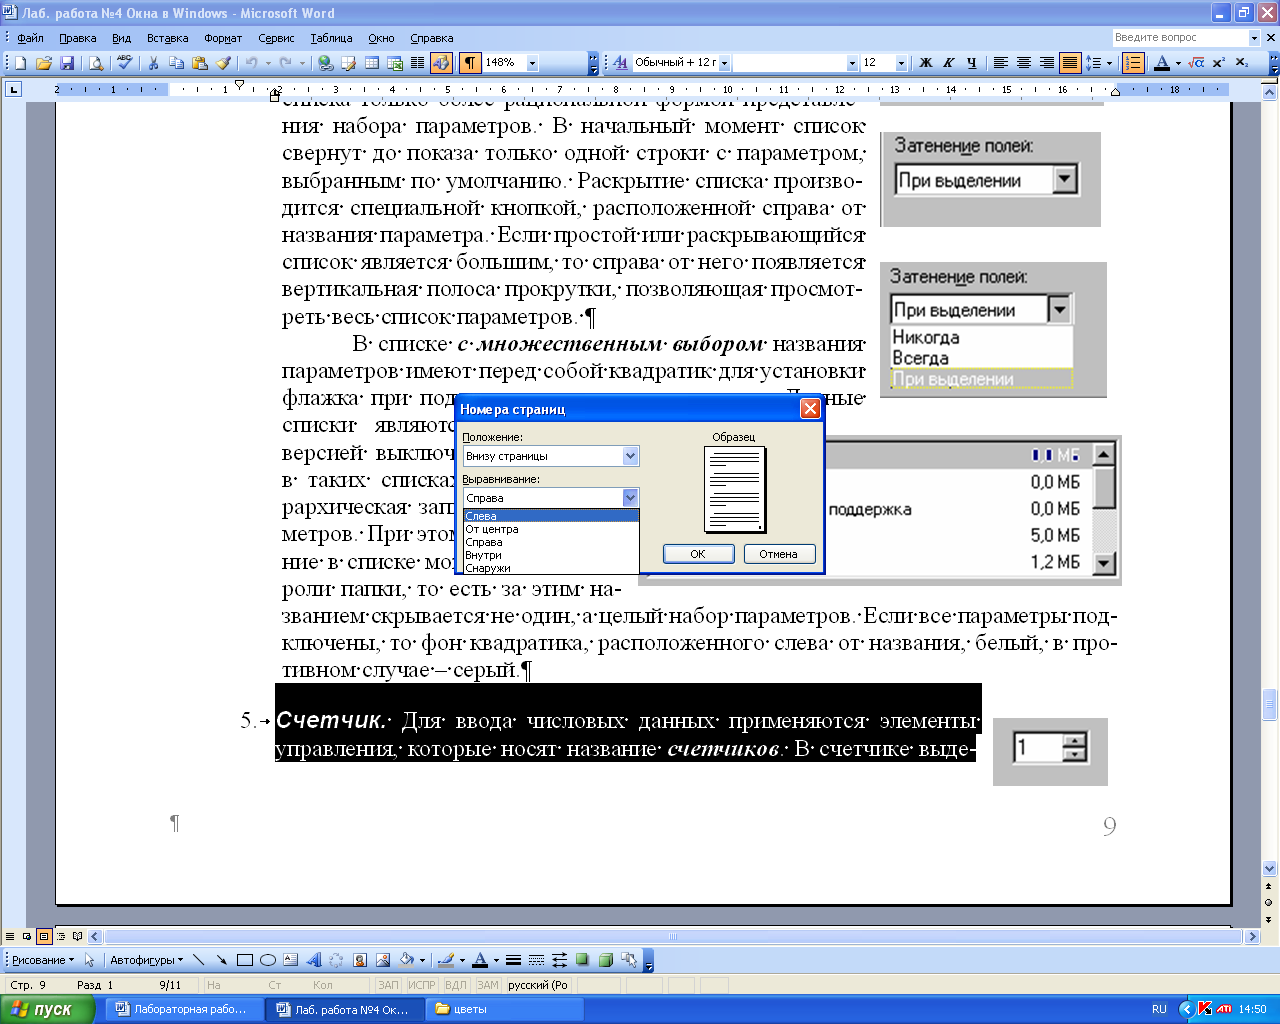The width and height of the screenshot is (1280, 1024).
Task: Save the document with floppy icon
Action: coord(67,63)
